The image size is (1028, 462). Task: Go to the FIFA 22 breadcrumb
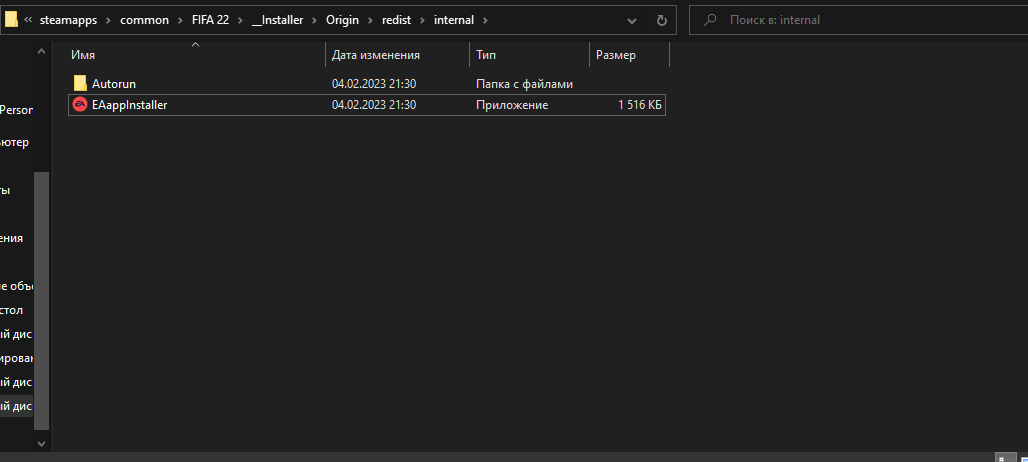tap(210, 20)
